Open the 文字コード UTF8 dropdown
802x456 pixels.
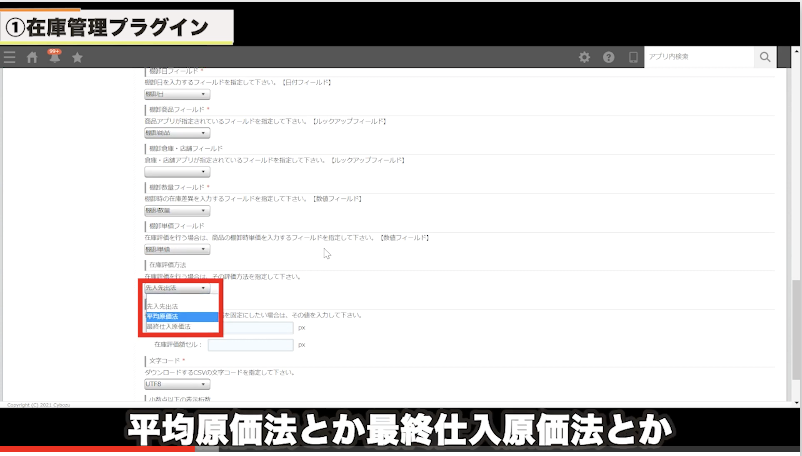pos(176,383)
